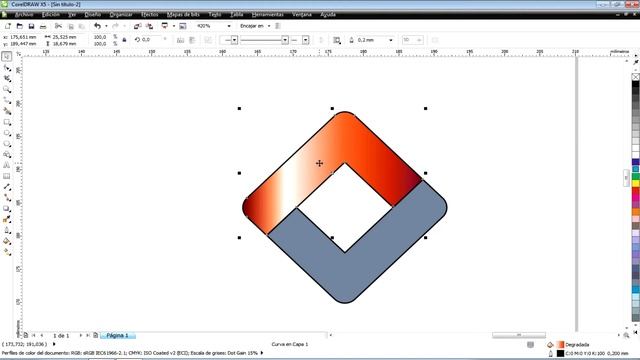Open the Herramientas menu

click(267, 14)
